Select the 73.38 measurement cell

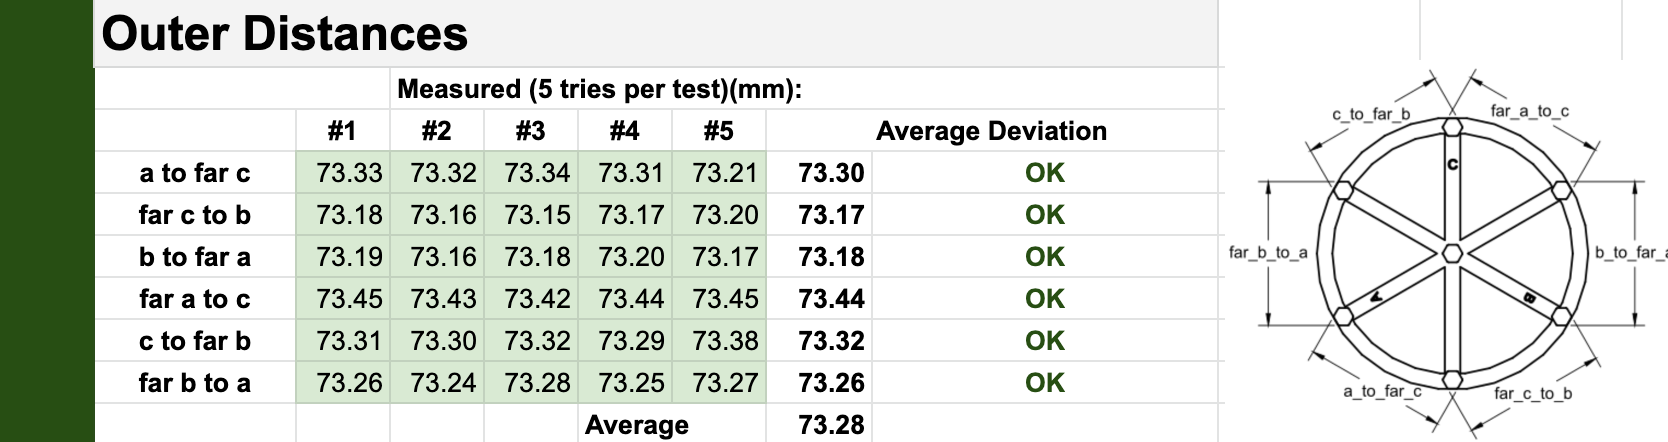click(724, 341)
